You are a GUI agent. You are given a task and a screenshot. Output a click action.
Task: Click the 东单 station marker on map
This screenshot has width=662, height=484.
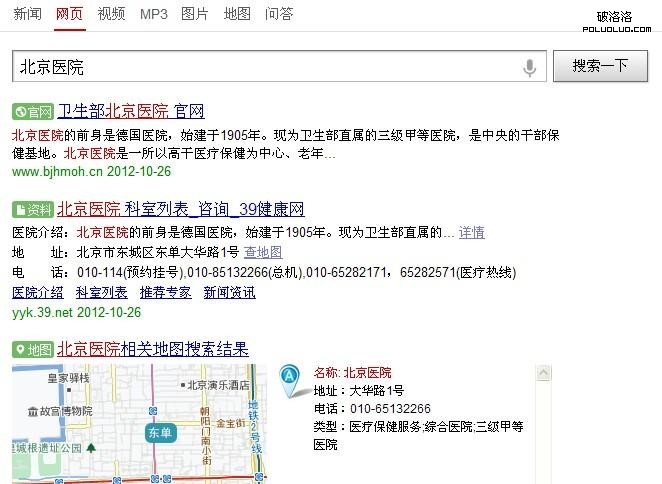point(159,433)
